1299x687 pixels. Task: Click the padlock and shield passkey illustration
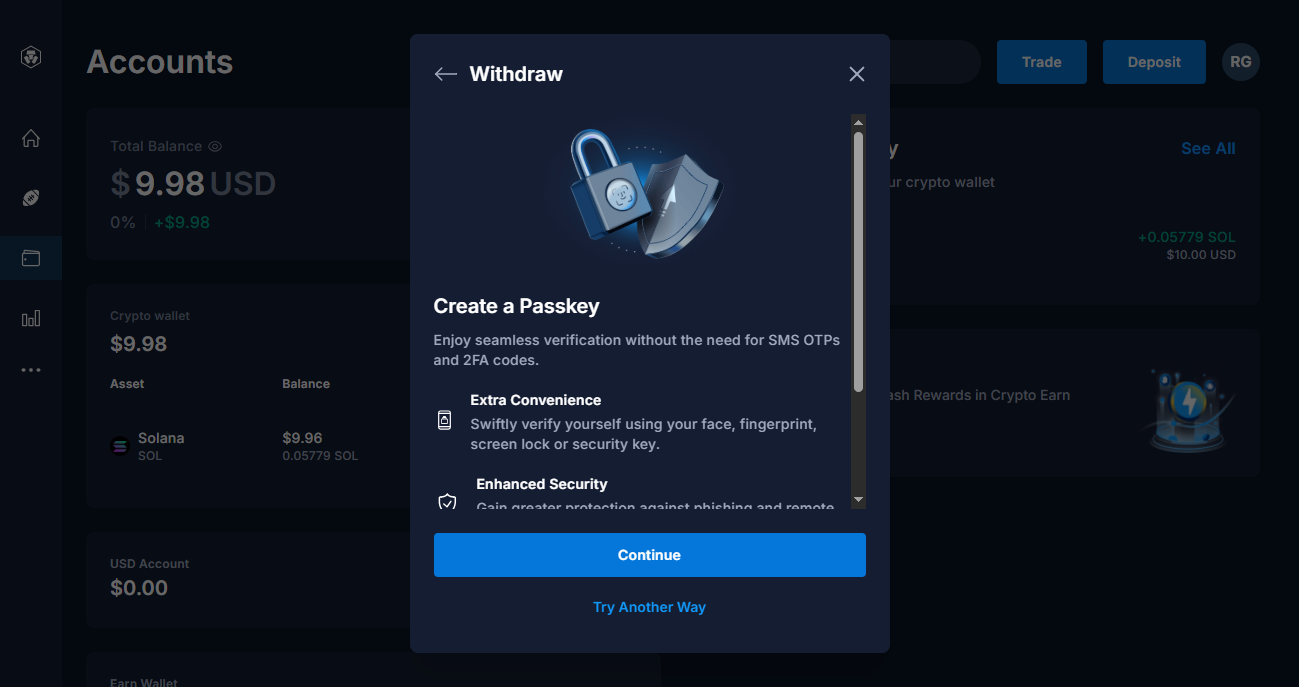646,192
